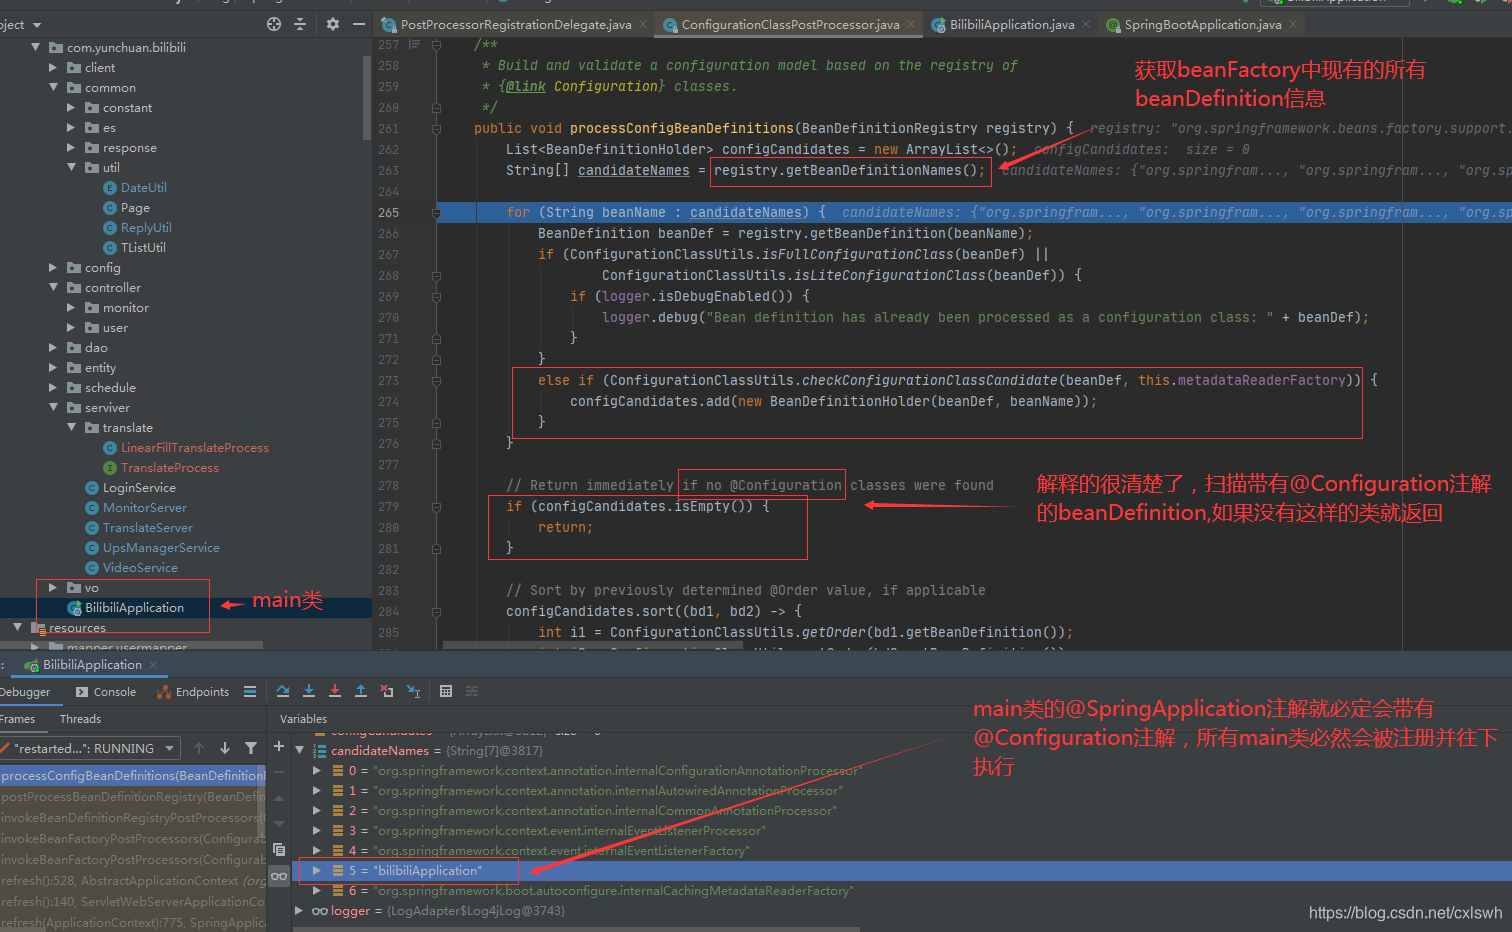Toggle code fold marker at line 265 for-loop
This screenshot has height=932, width=1512.
click(436, 213)
